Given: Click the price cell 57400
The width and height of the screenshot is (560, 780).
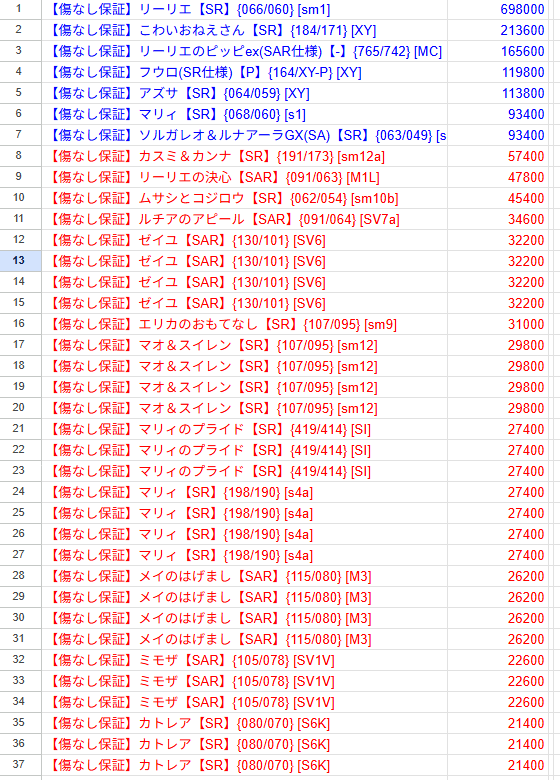Looking at the screenshot, I should 497,156.
